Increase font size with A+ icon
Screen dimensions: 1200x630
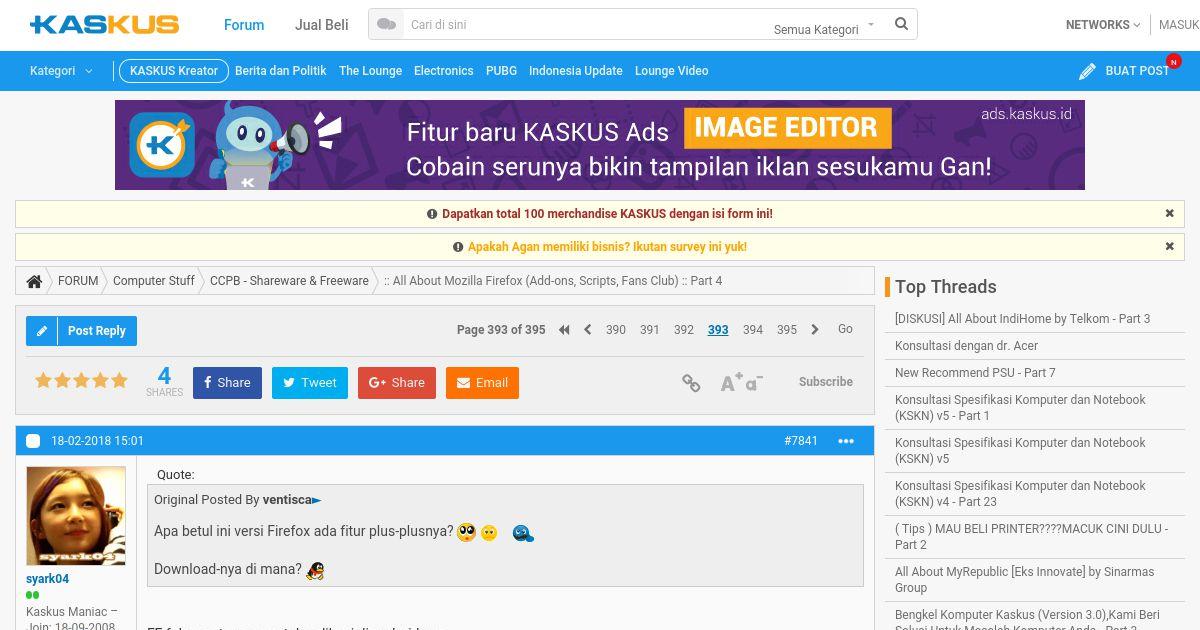click(x=731, y=383)
